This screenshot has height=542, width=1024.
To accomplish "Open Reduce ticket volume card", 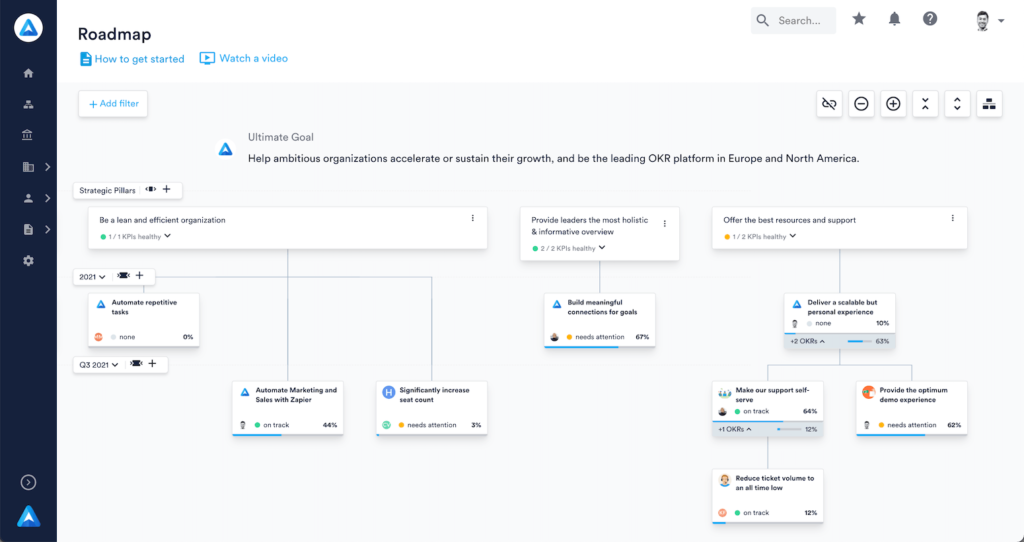I will 768,496.
